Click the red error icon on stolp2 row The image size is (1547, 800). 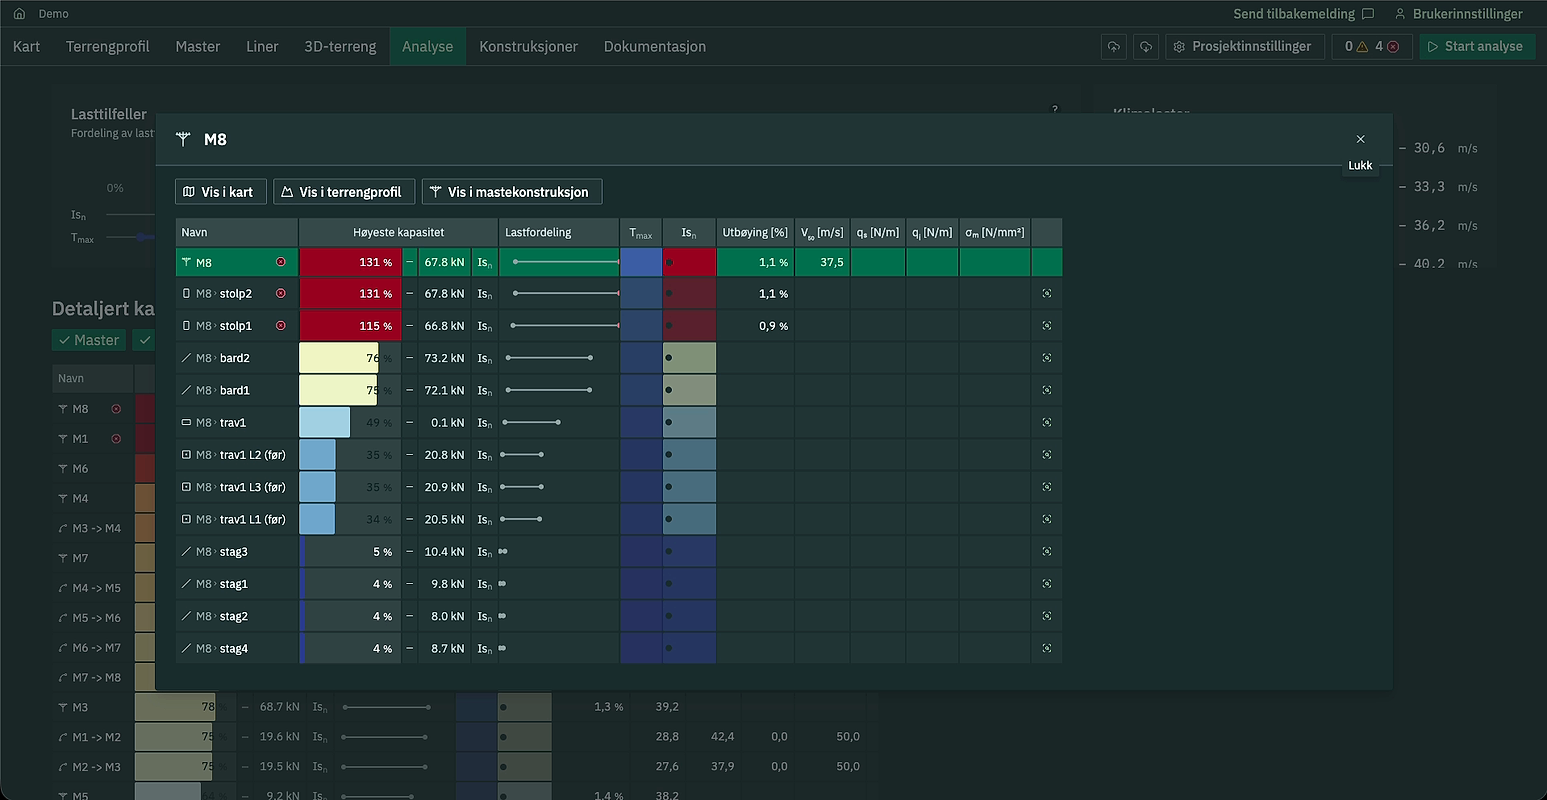pyautogui.click(x=281, y=294)
